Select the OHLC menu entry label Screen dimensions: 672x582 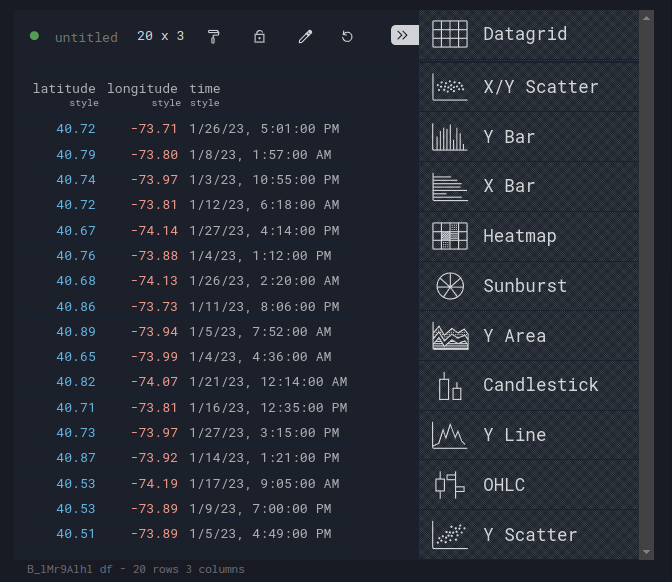[504, 485]
